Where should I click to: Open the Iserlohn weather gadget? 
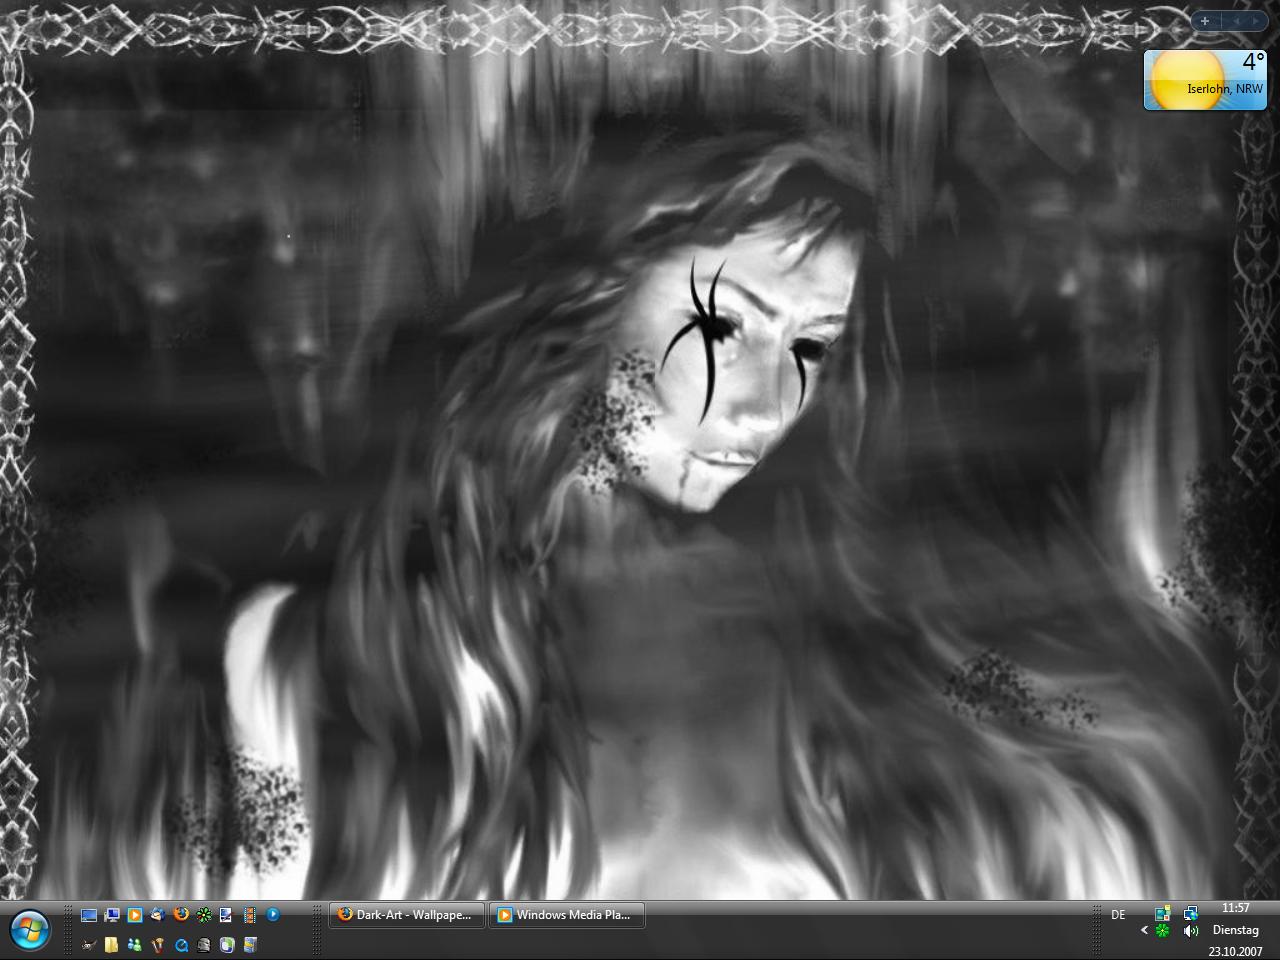coord(1204,80)
